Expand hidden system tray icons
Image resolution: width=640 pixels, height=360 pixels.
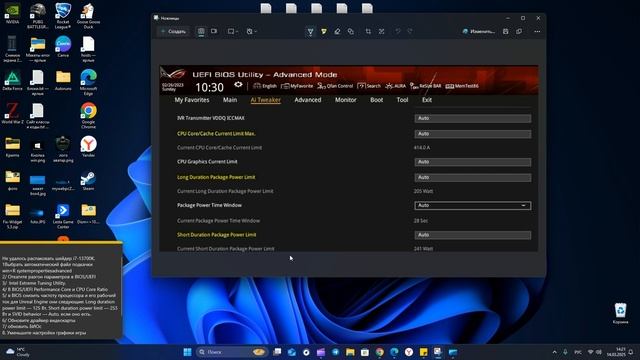tap(554, 352)
